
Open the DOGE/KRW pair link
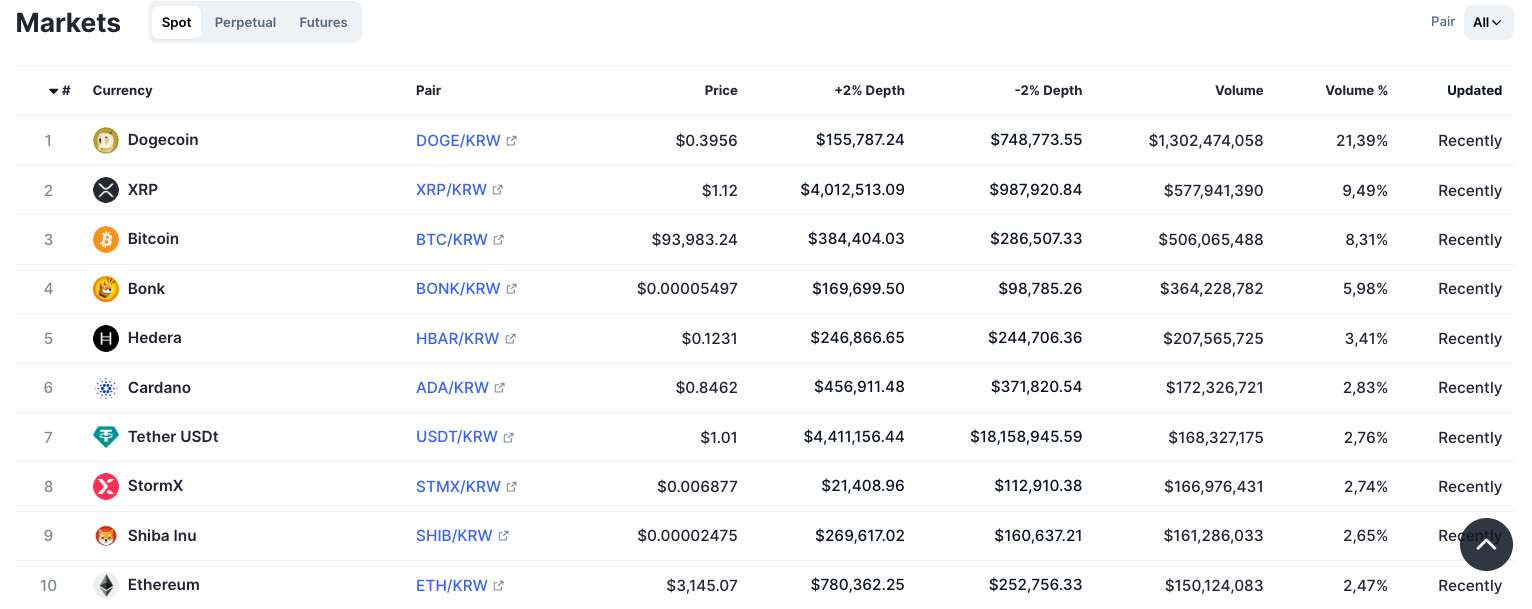tap(458, 141)
